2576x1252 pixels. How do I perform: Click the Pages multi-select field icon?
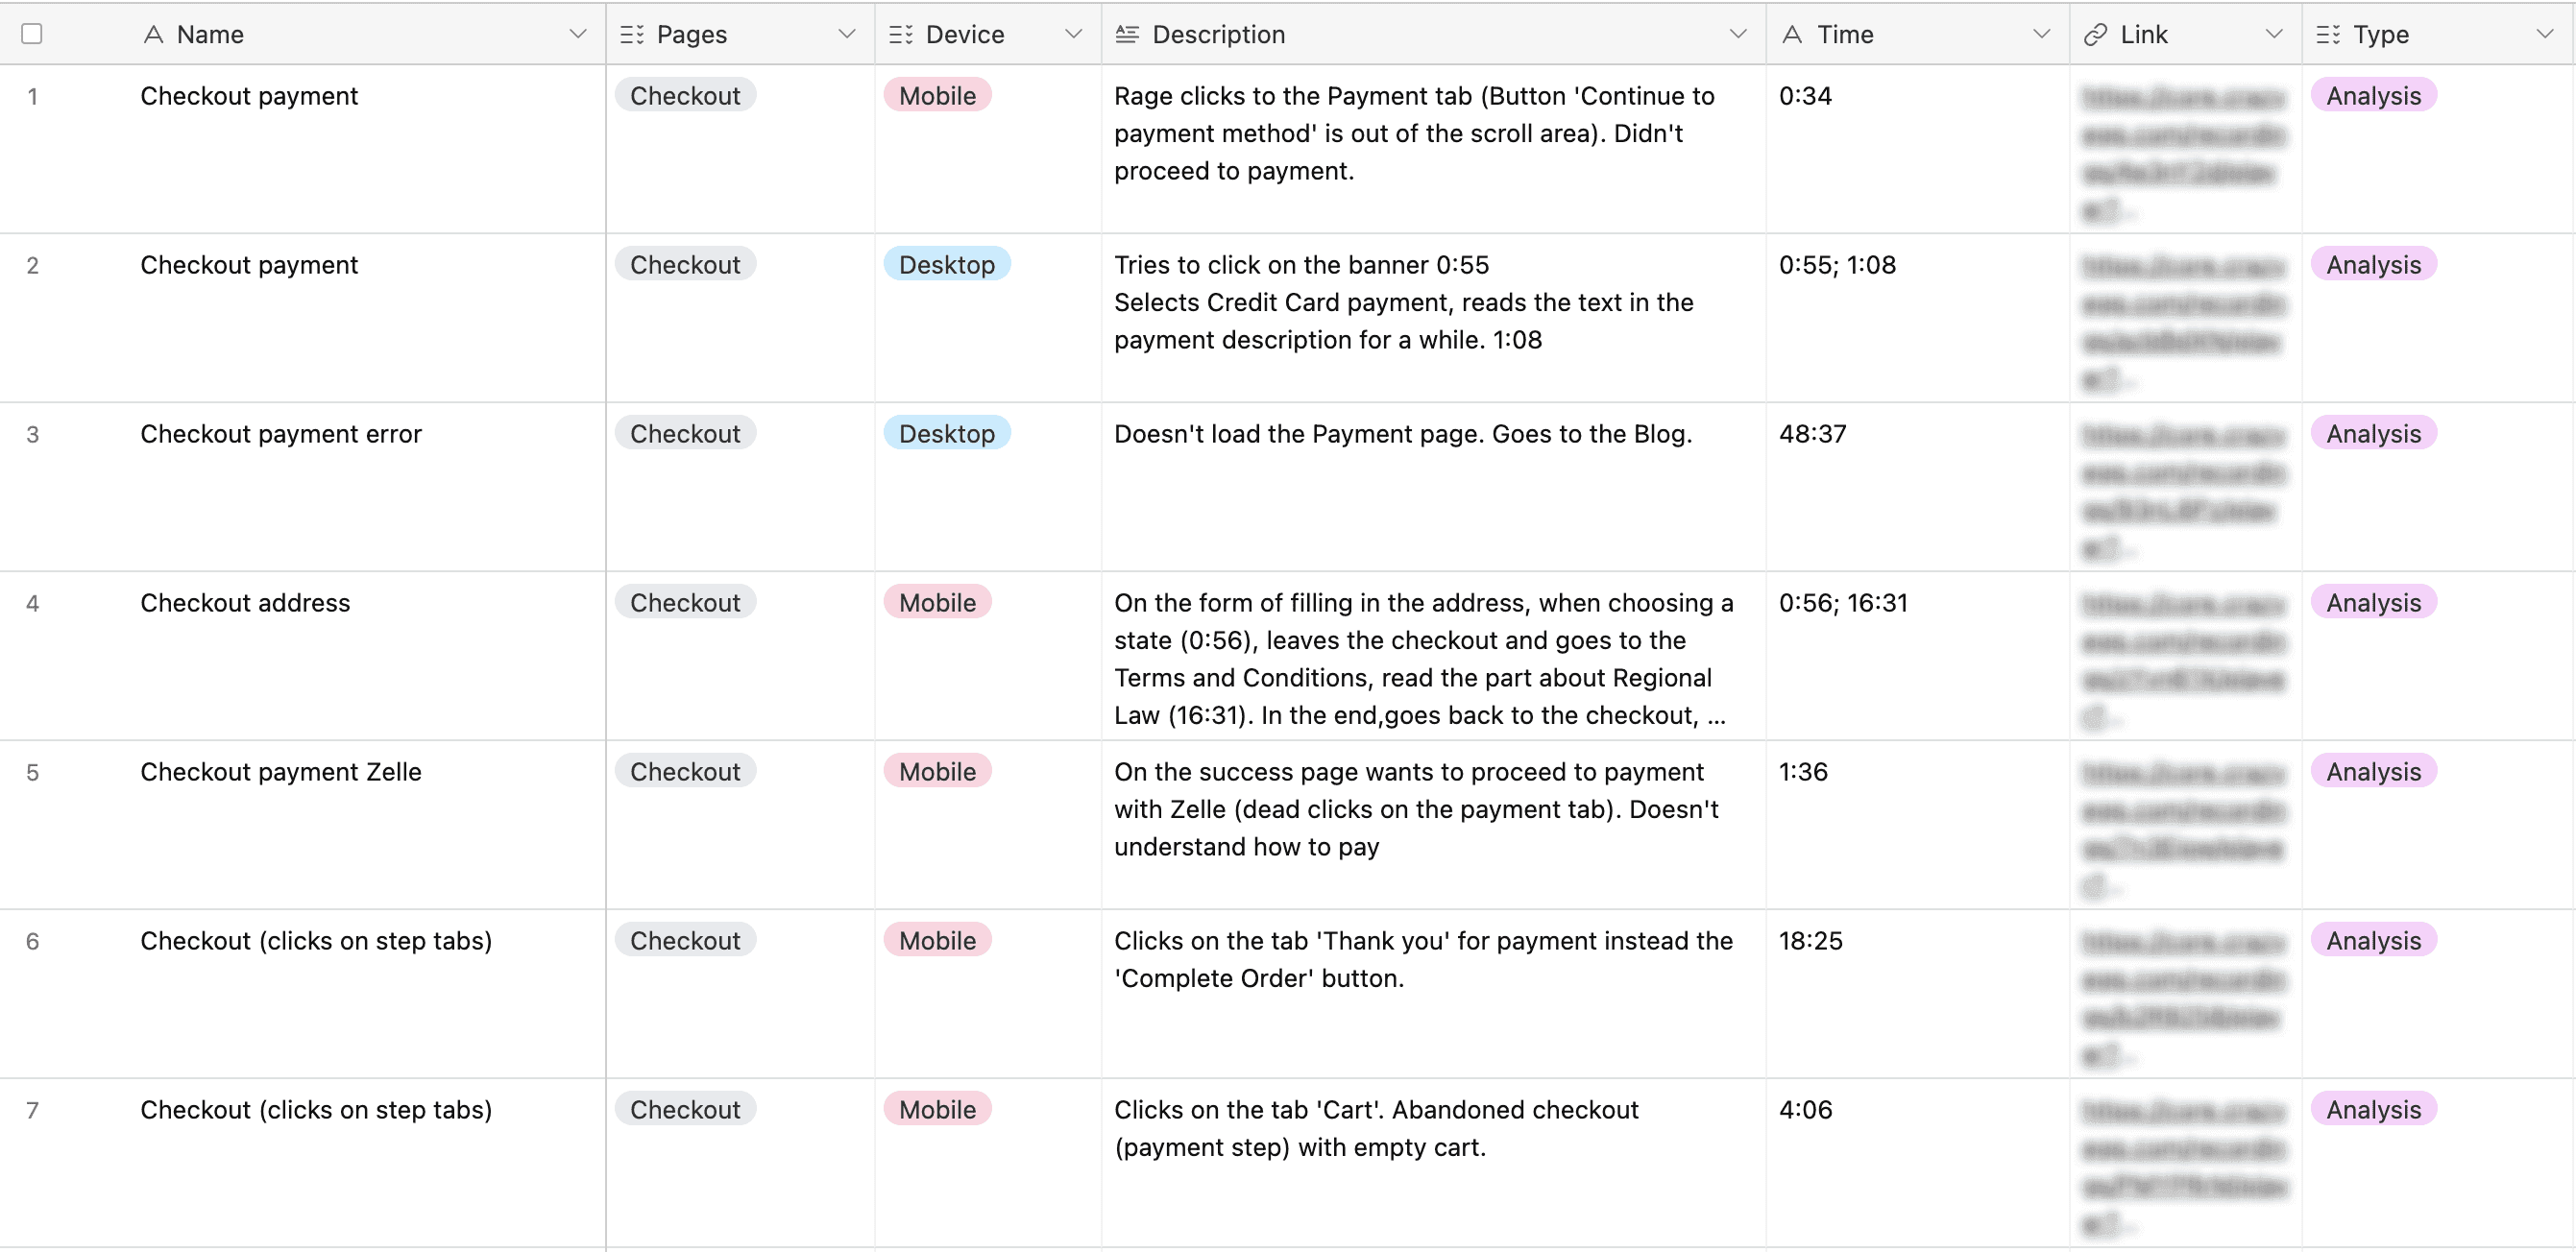(632, 34)
